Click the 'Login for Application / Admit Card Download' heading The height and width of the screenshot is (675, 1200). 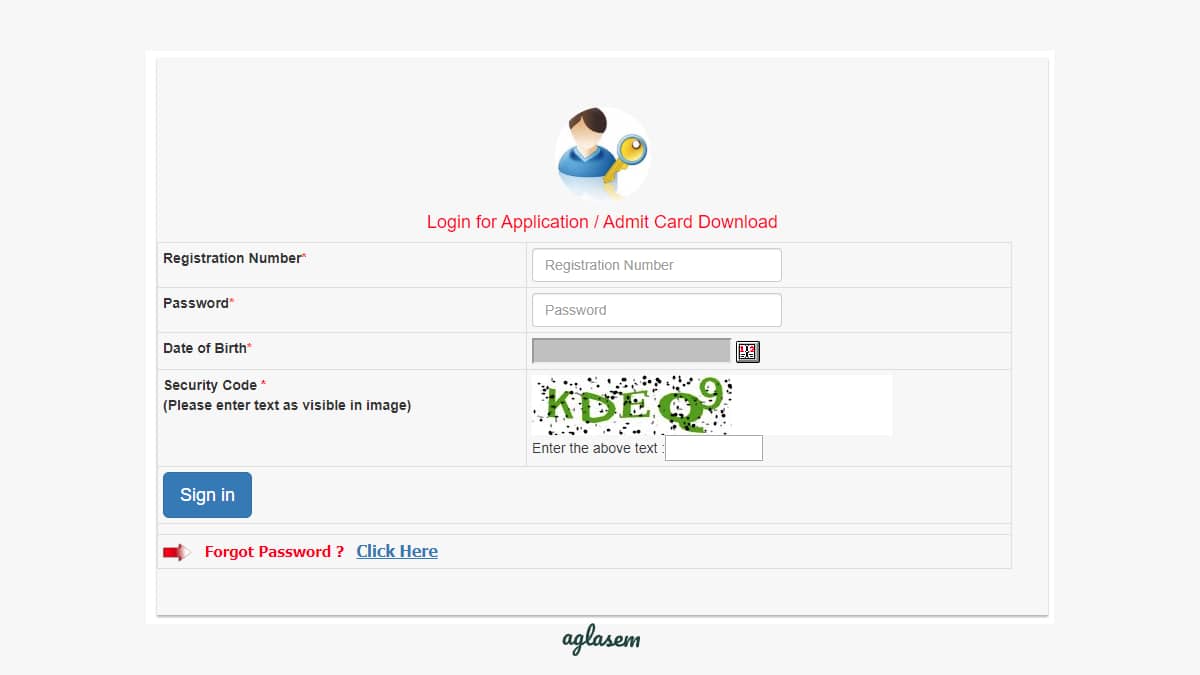click(x=601, y=222)
